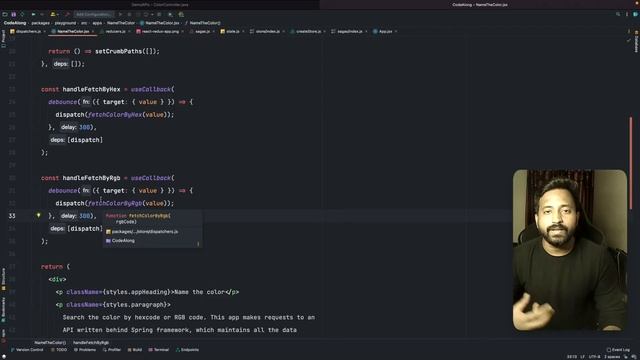Open the TODO tool window
This screenshot has width=640, height=360.
[59, 350]
